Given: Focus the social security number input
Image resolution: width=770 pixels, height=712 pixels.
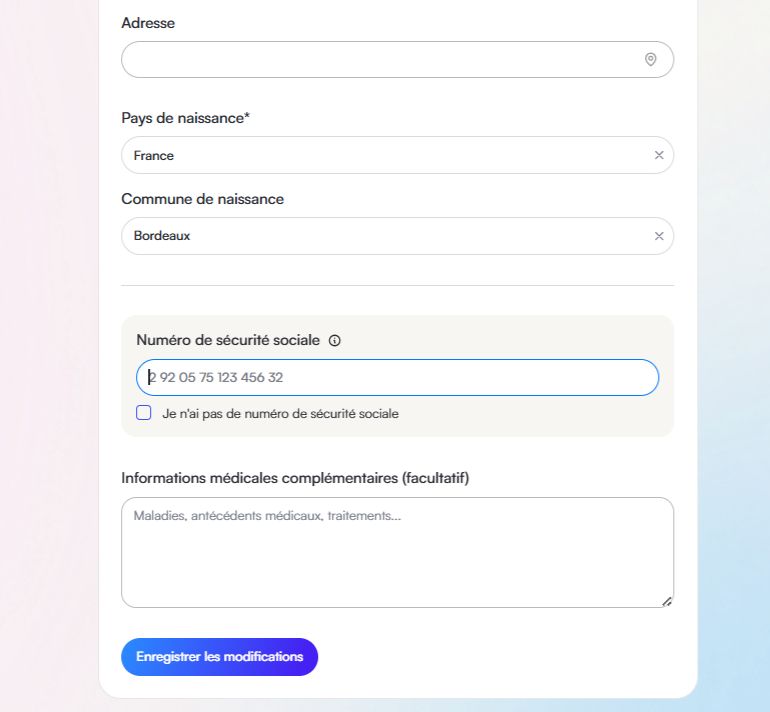Looking at the screenshot, I should [x=397, y=378].
